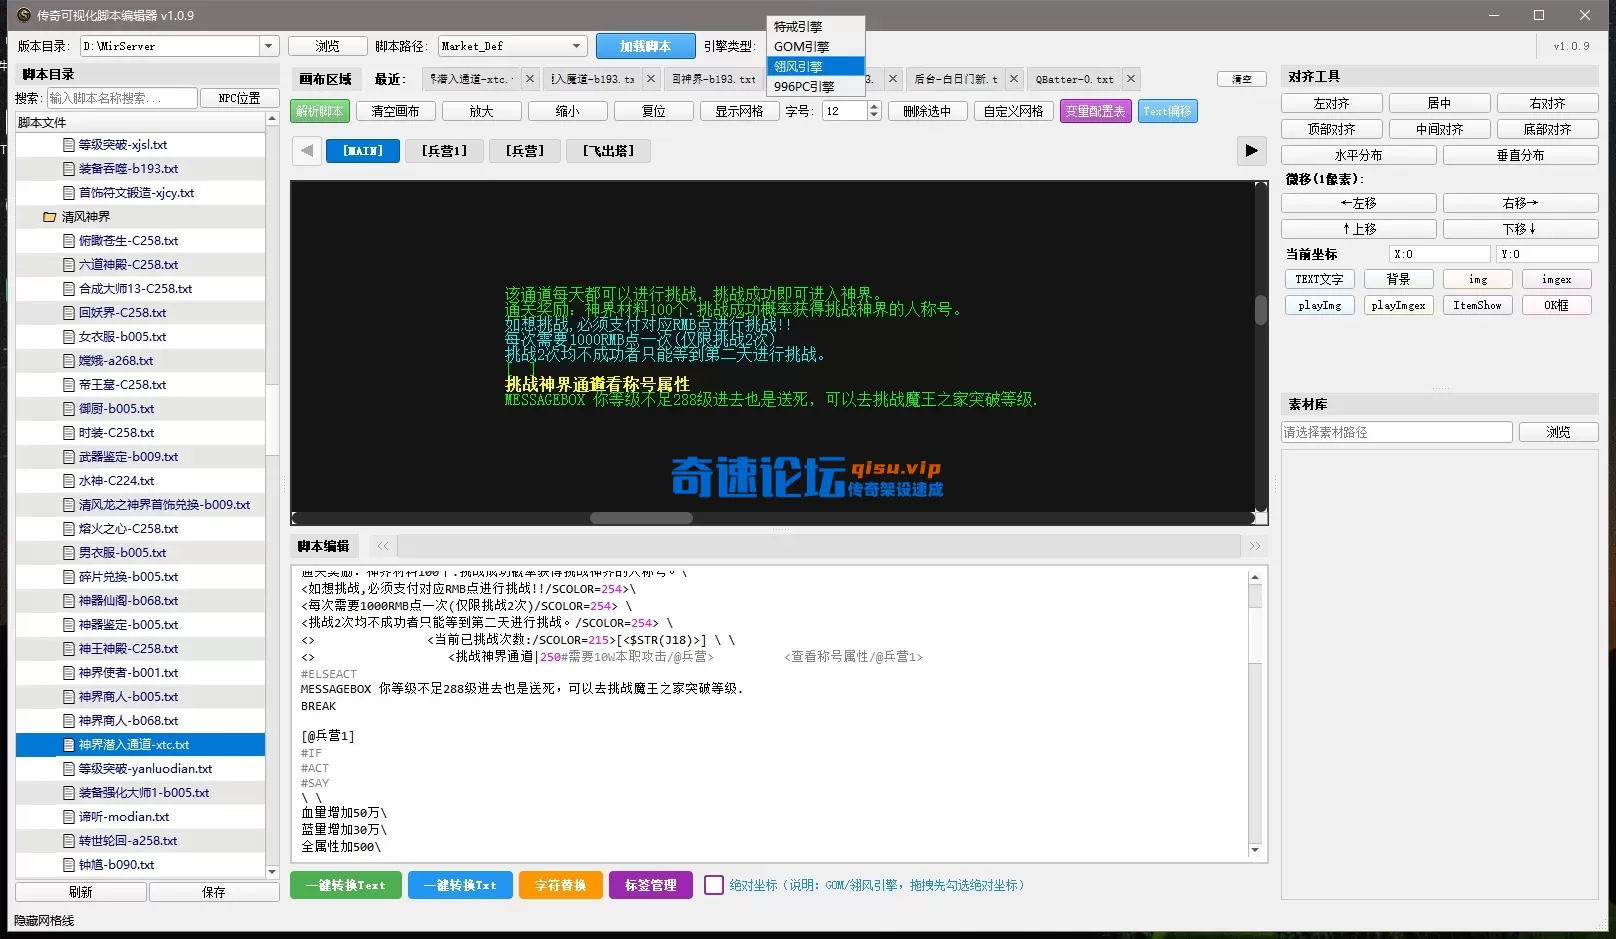This screenshot has width=1616, height=939.
Task: Close the 后台-白日门新 recent tab
Action: [x=1013, y=79]
